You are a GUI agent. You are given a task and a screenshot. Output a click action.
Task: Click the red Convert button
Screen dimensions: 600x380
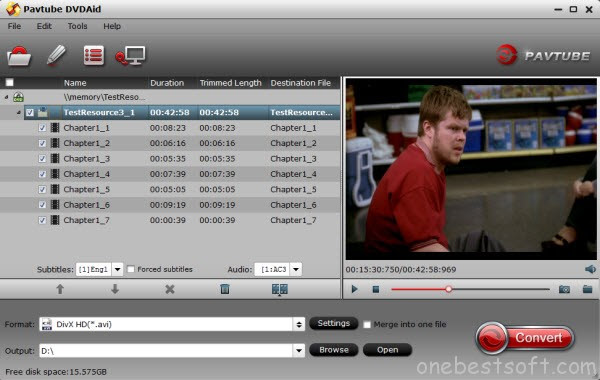[x=525, y=338]
